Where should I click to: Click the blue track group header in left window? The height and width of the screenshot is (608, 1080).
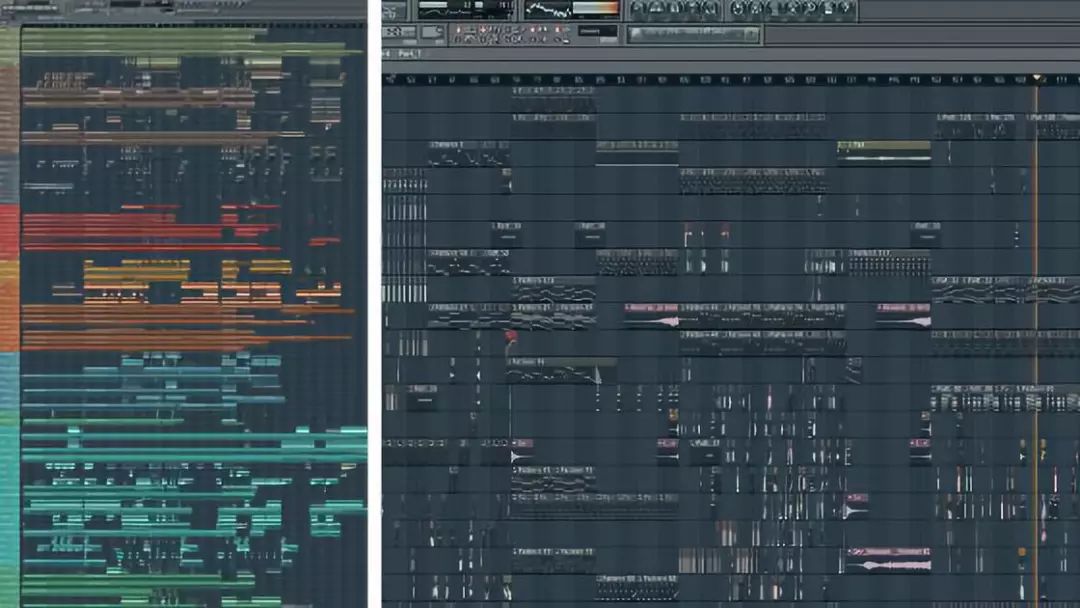[10, 379]
